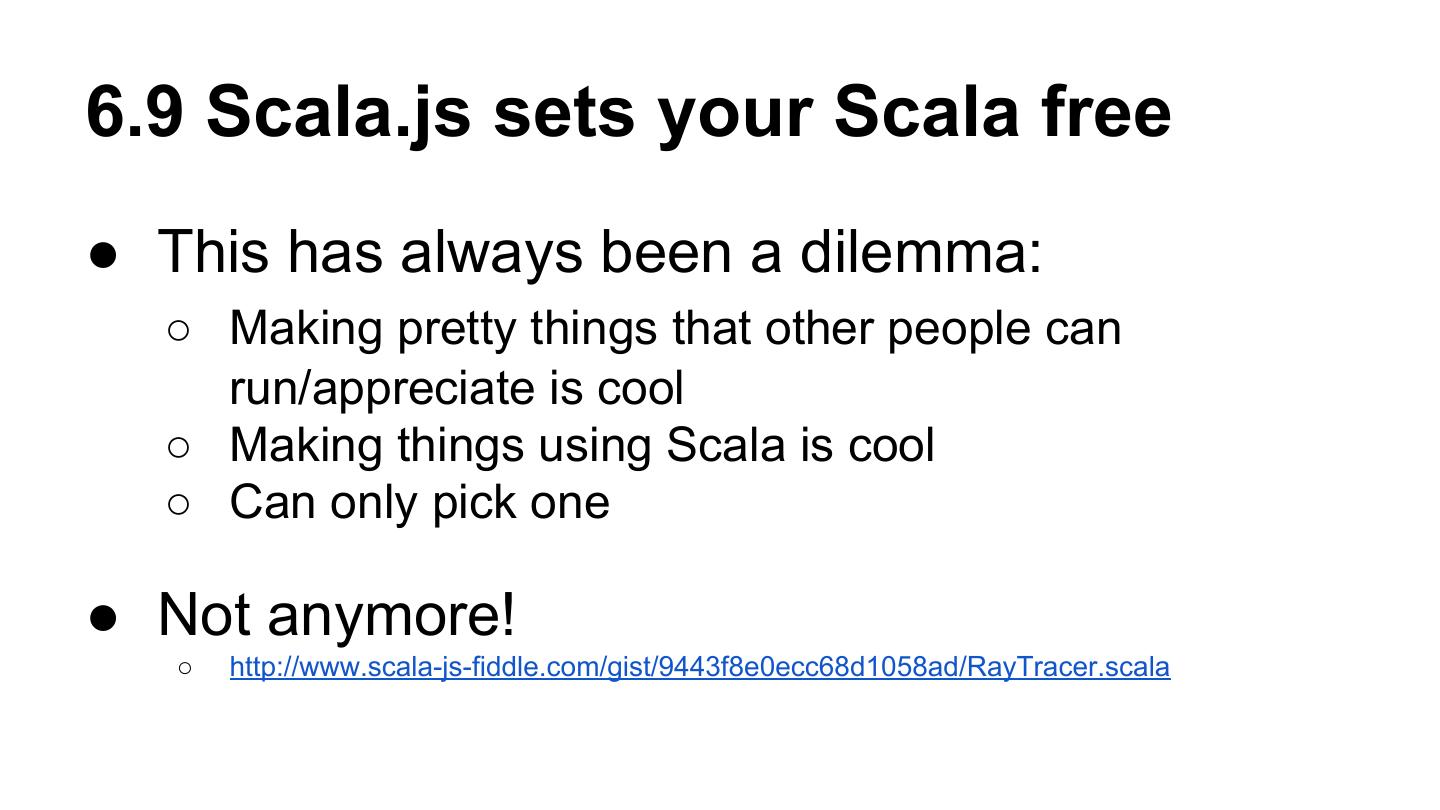Click the hollow bullet before the URL

(184, 668)
